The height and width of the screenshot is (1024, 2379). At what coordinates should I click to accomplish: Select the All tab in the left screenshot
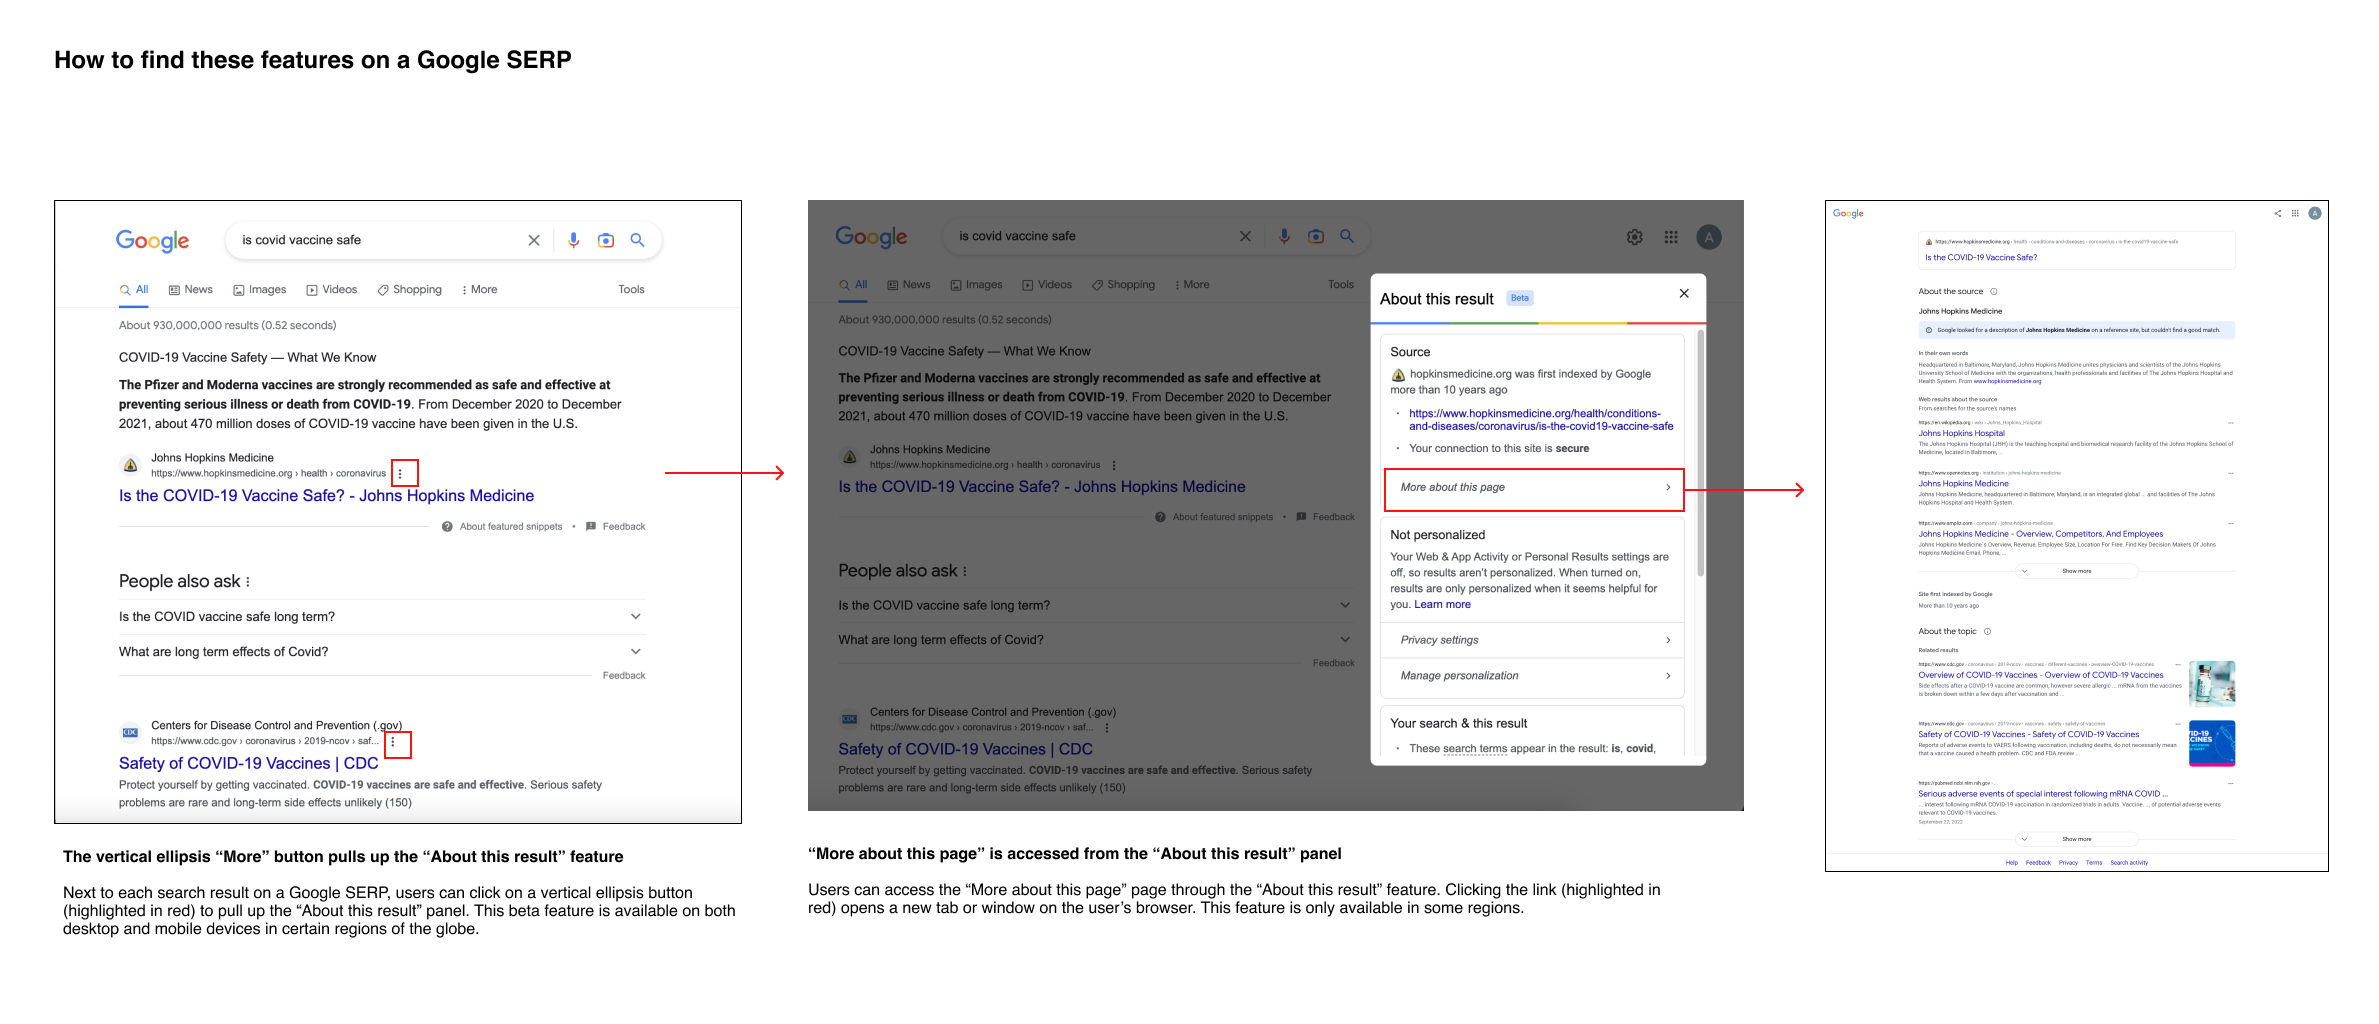pos(134,290)
